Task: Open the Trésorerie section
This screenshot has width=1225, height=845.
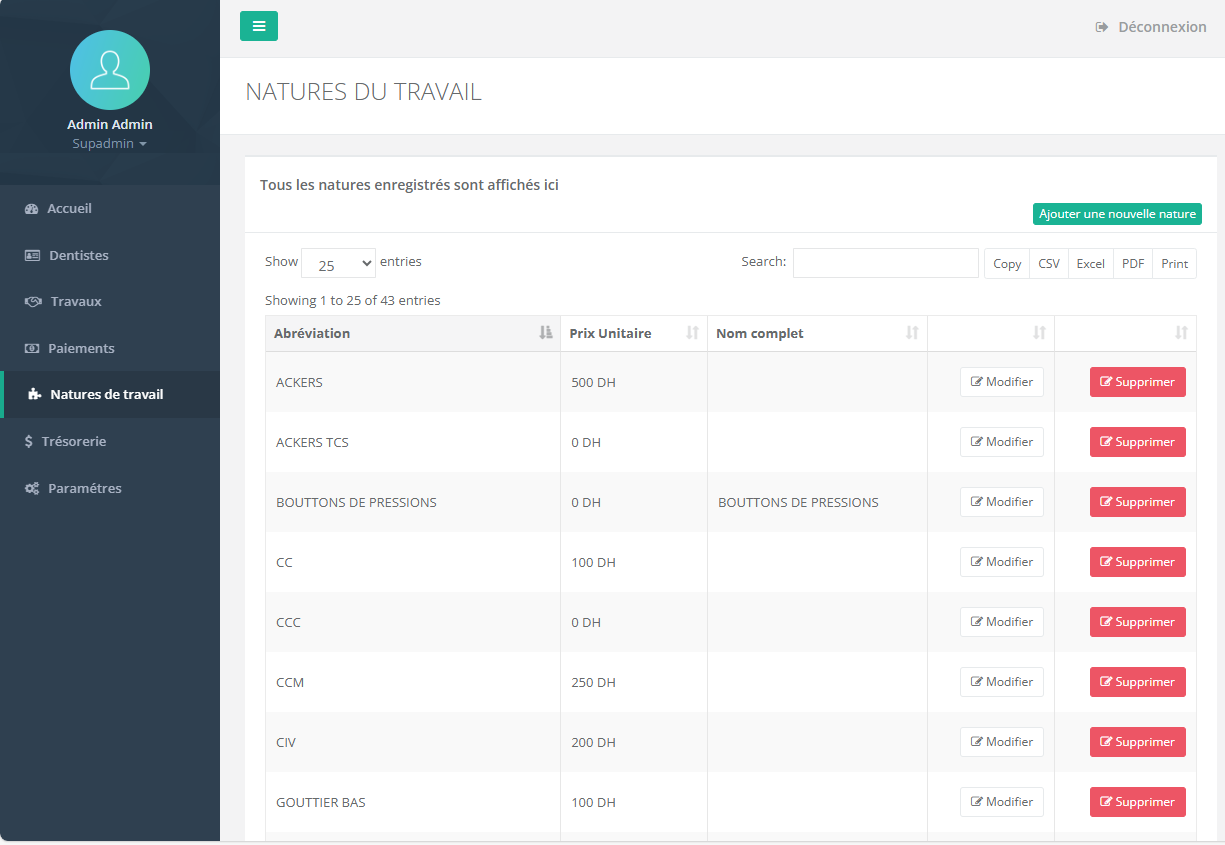Action: [73, 441]
